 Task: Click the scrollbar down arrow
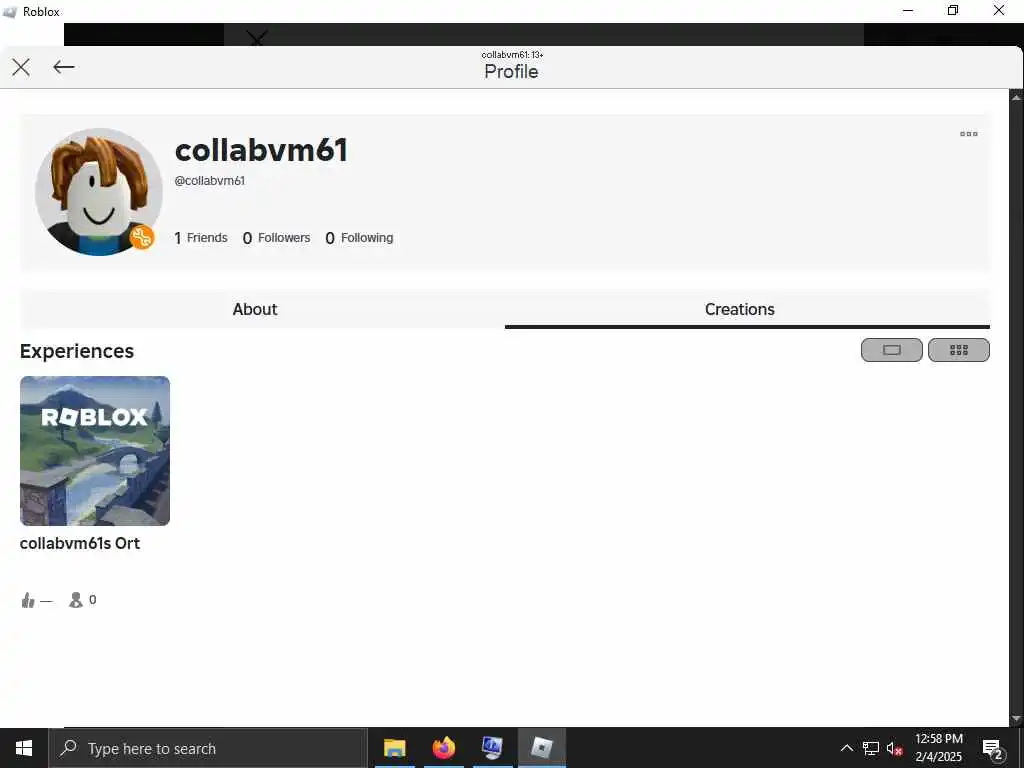click(1016, 719)
